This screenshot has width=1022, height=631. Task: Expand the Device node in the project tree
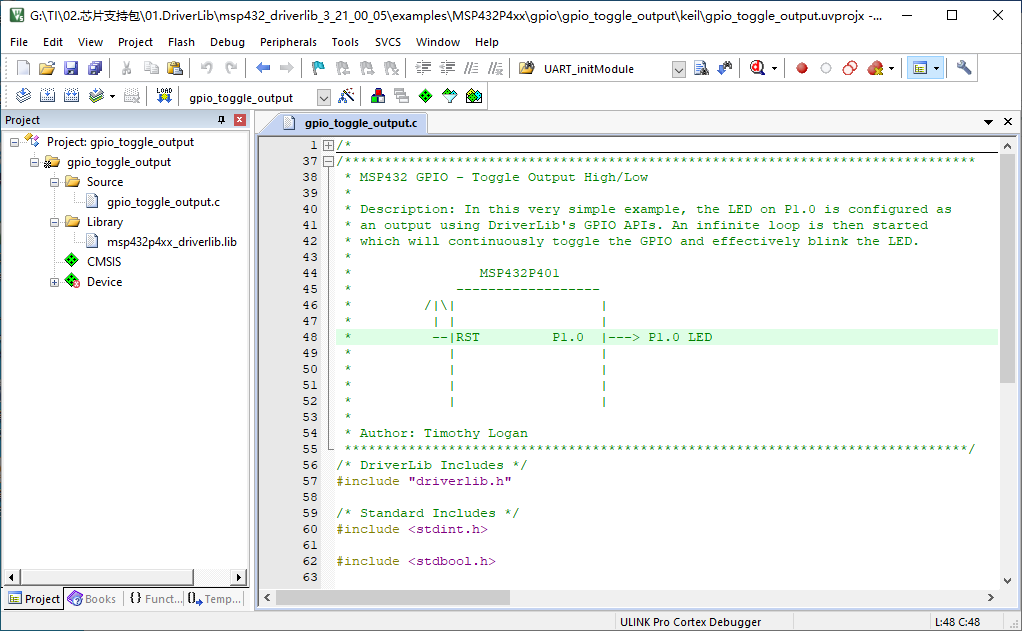pyautogui.click(x=55, y=282)
